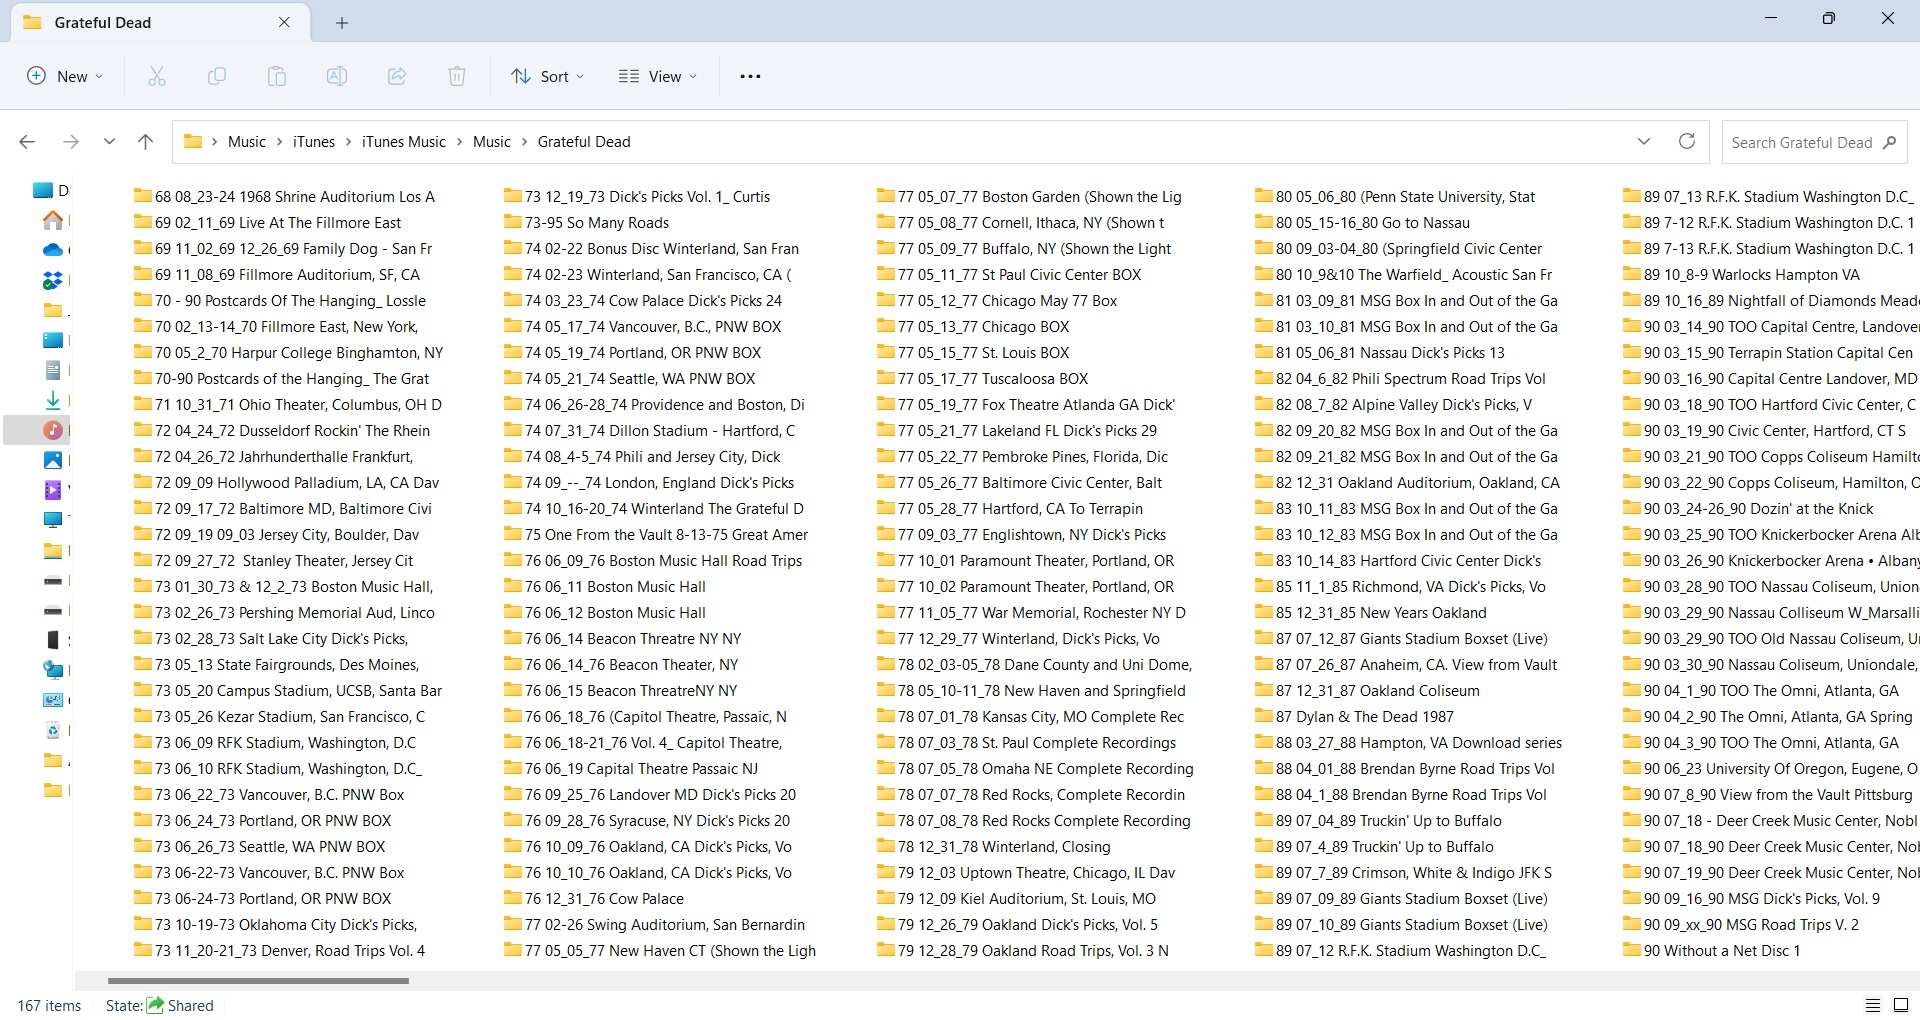This screenshot has height=1020, width=1920.
Task: Open Downloads in the navigation pane
Action: pos(53,400)
